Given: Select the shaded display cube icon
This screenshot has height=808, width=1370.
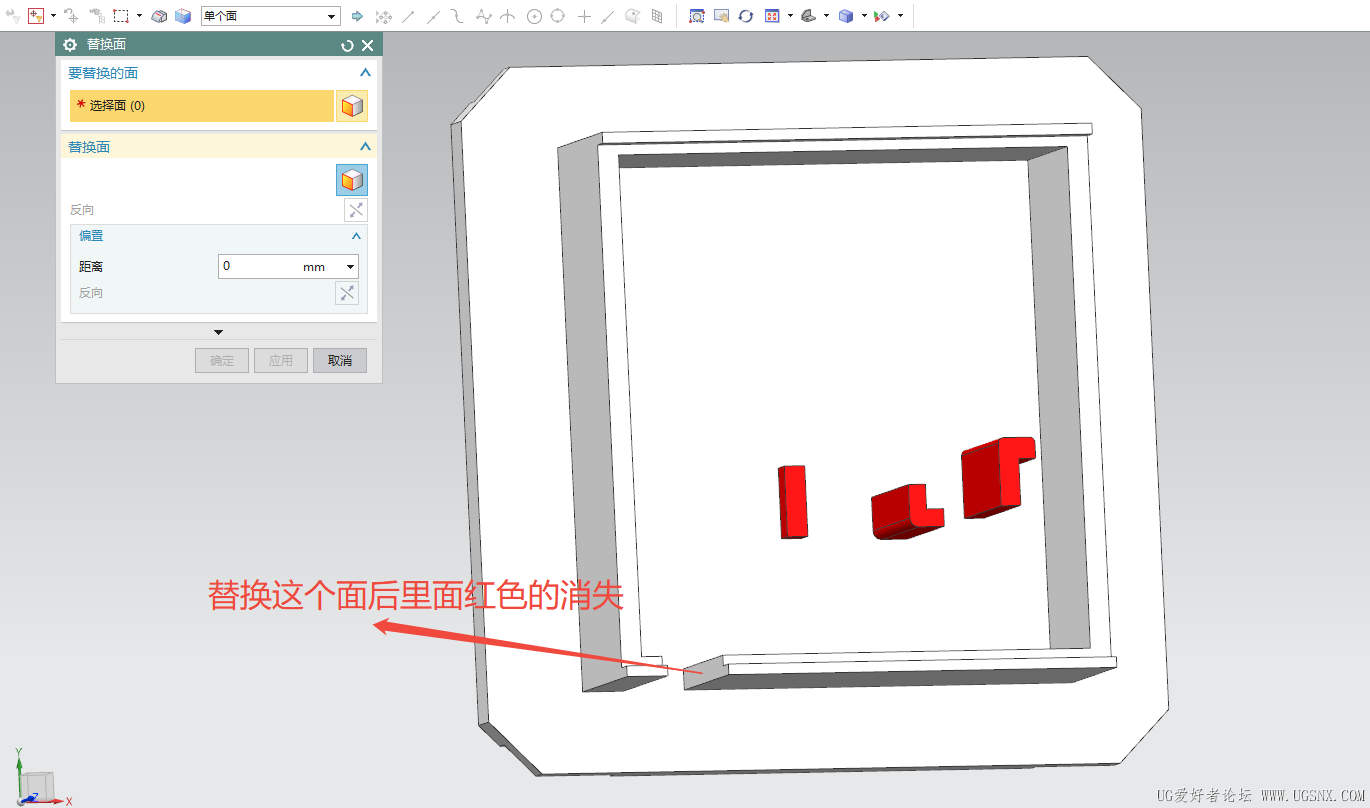Looking at the screenshot, I should point(845,15).
